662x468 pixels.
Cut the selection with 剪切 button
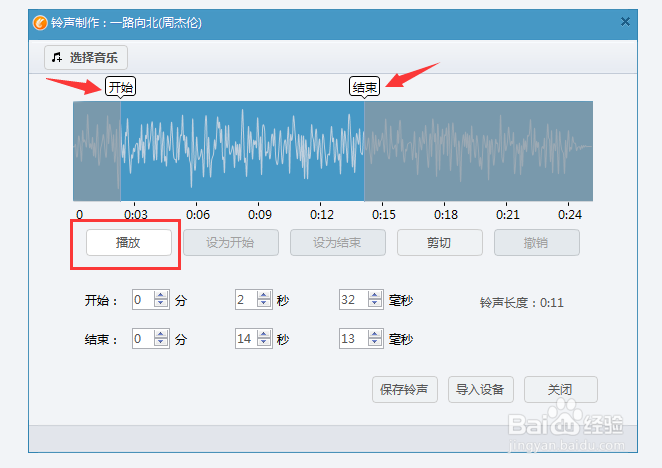click(440, 242)
